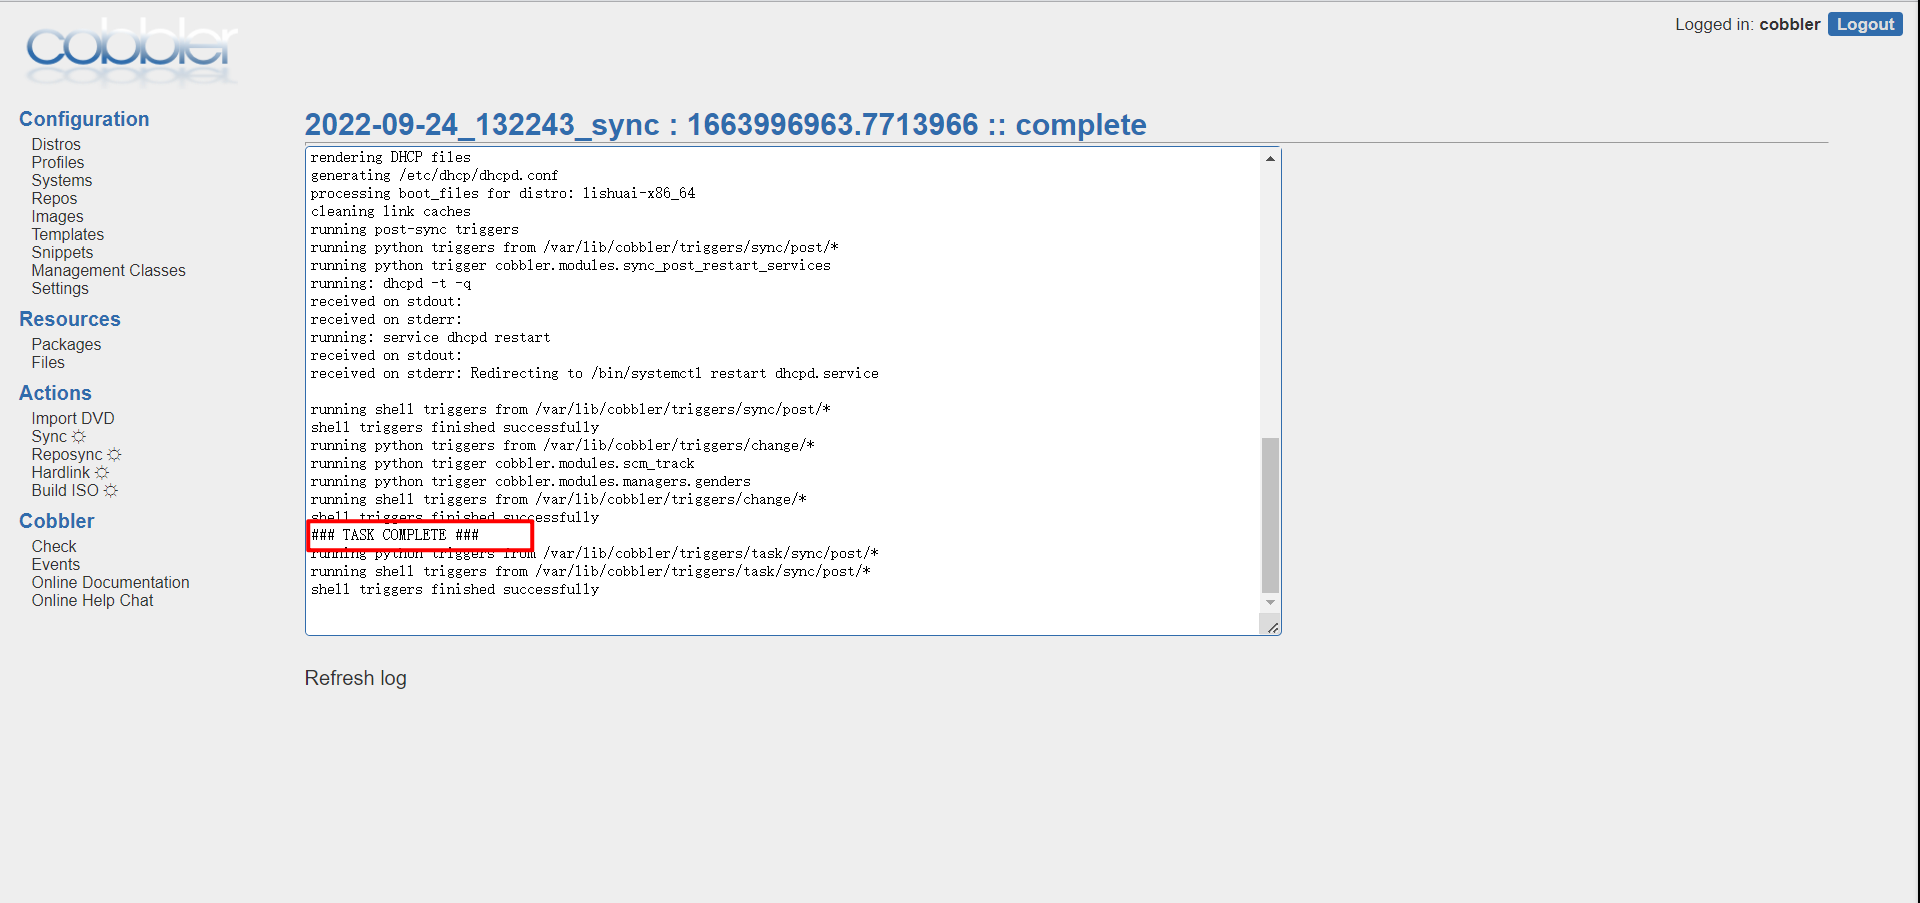Viewport: 1920px width, 903px height.
Task: Click the sync task title heading
Action: [x=726, y=124]
